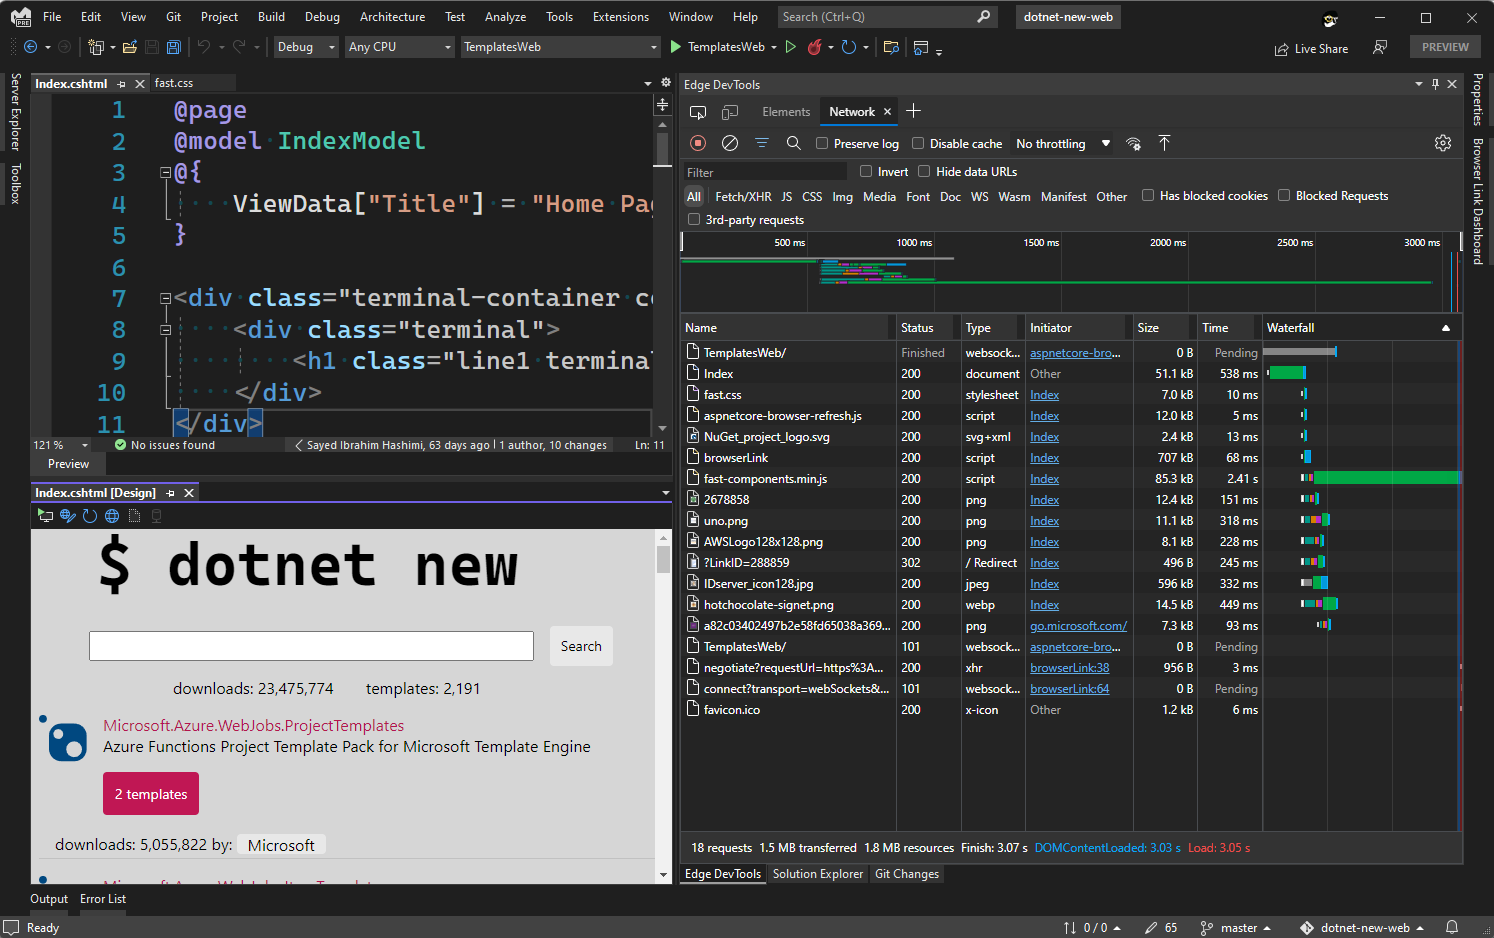This screenshot has height=938, width=1494.
Task: Click the Filter text field in Network
Action: pos(765,172)
